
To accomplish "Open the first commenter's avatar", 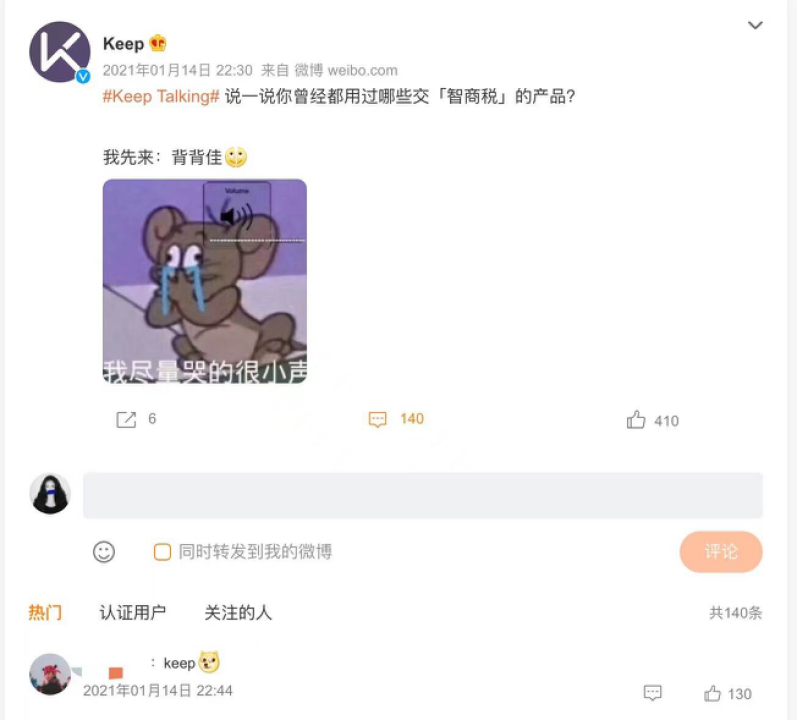I will click(x=50, y=674).
